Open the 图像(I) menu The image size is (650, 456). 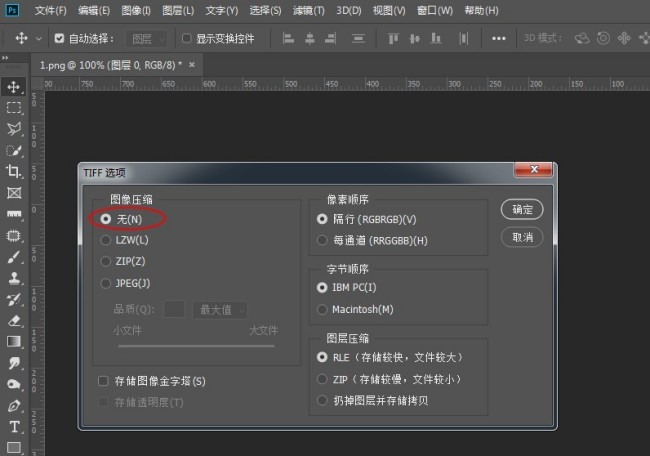(136, 10)
